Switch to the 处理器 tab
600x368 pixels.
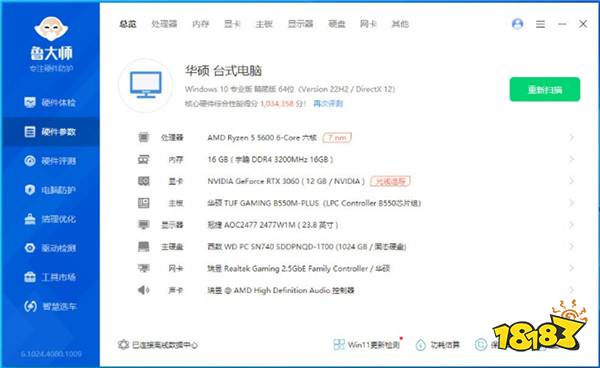tap(164, 24)
